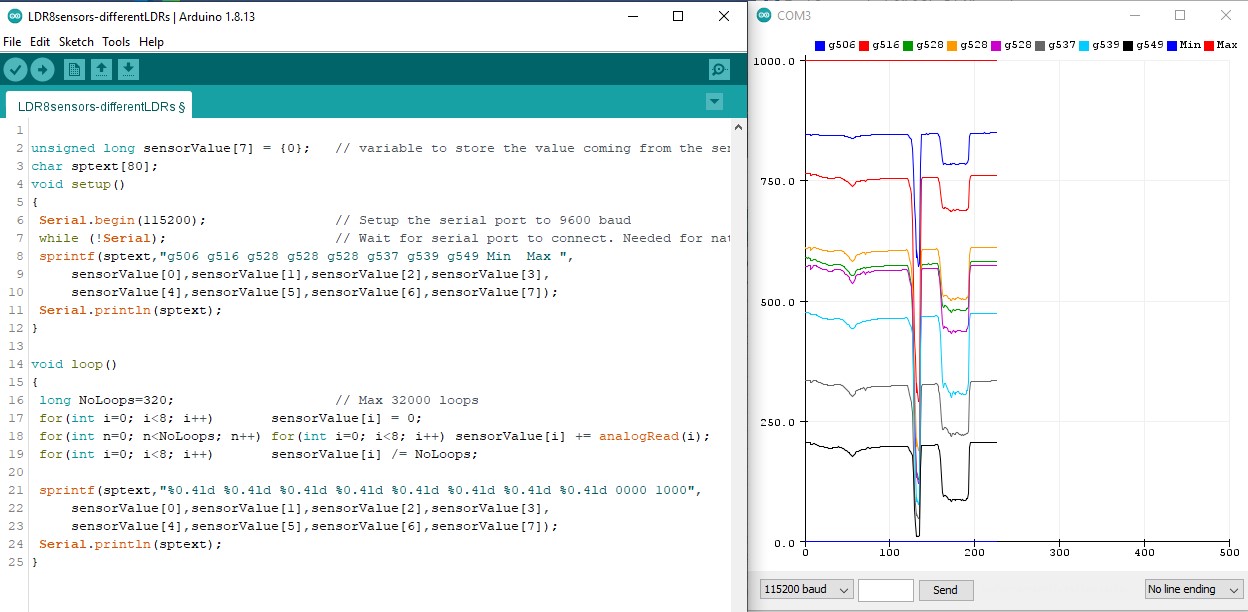Viewport: 1248px width, 612px height.
Task: Click the 250.0 y-axis label
Action: click(x=777, y=422)
